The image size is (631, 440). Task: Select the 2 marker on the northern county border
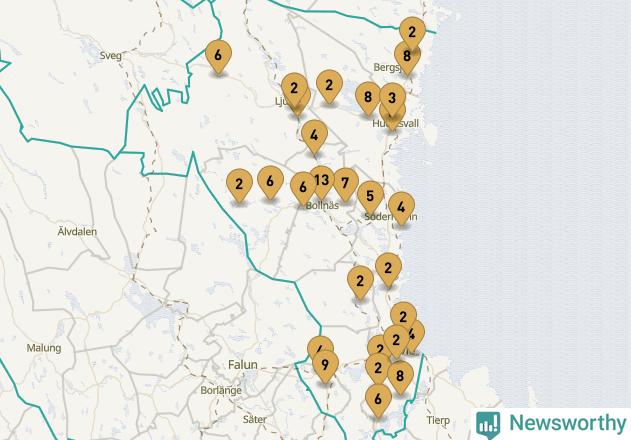click(412, 31)
